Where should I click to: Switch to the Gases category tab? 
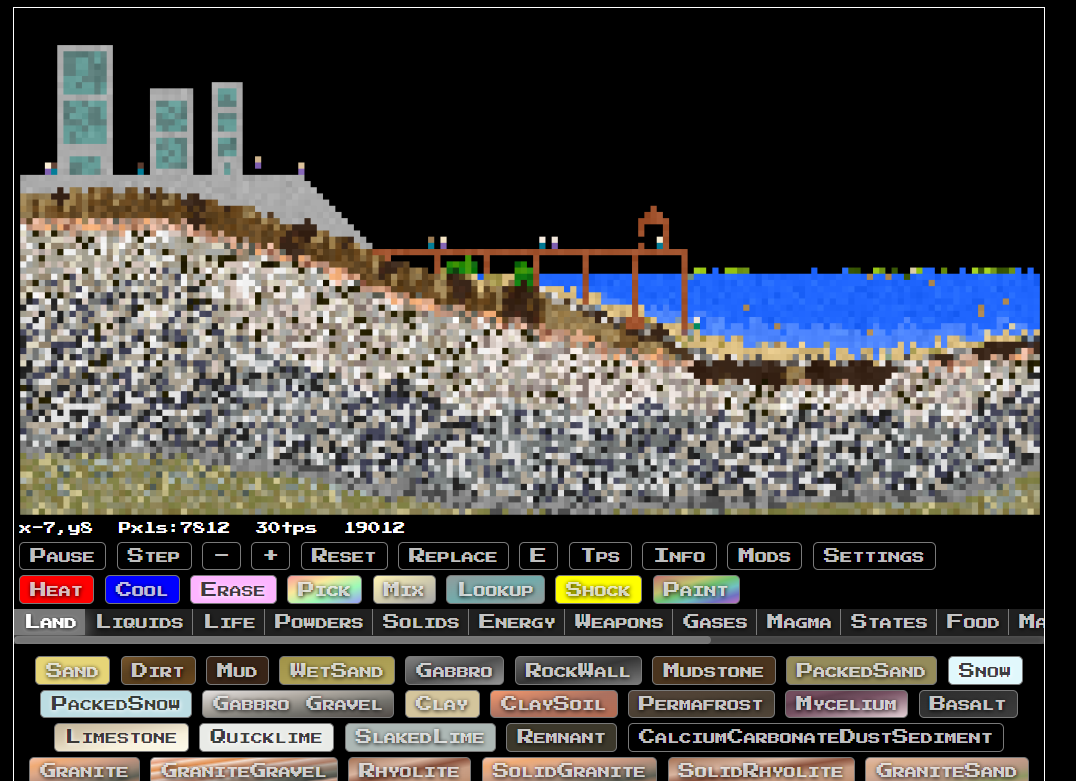[714, 622]
